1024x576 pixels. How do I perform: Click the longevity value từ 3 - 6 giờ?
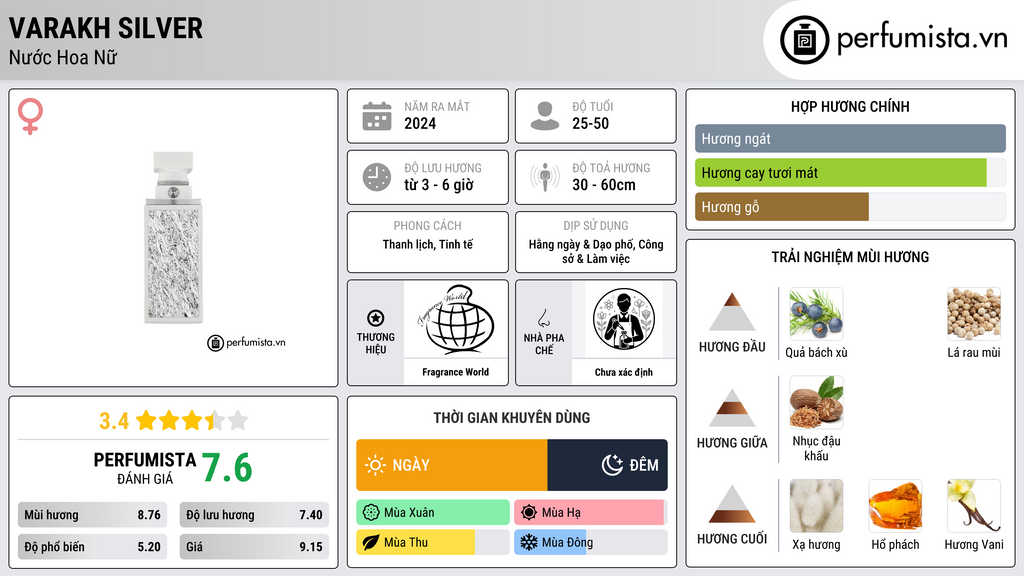tap(439, 185)
